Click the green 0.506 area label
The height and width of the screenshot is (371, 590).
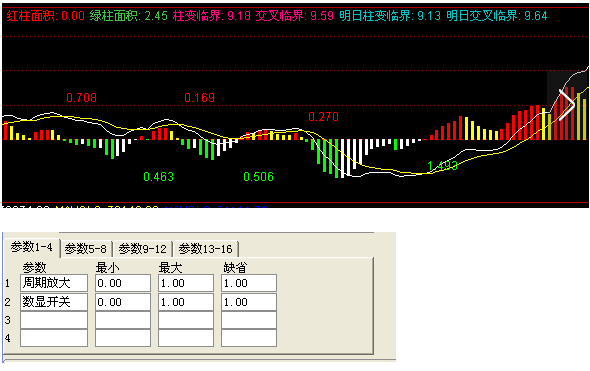pos(259,176)
